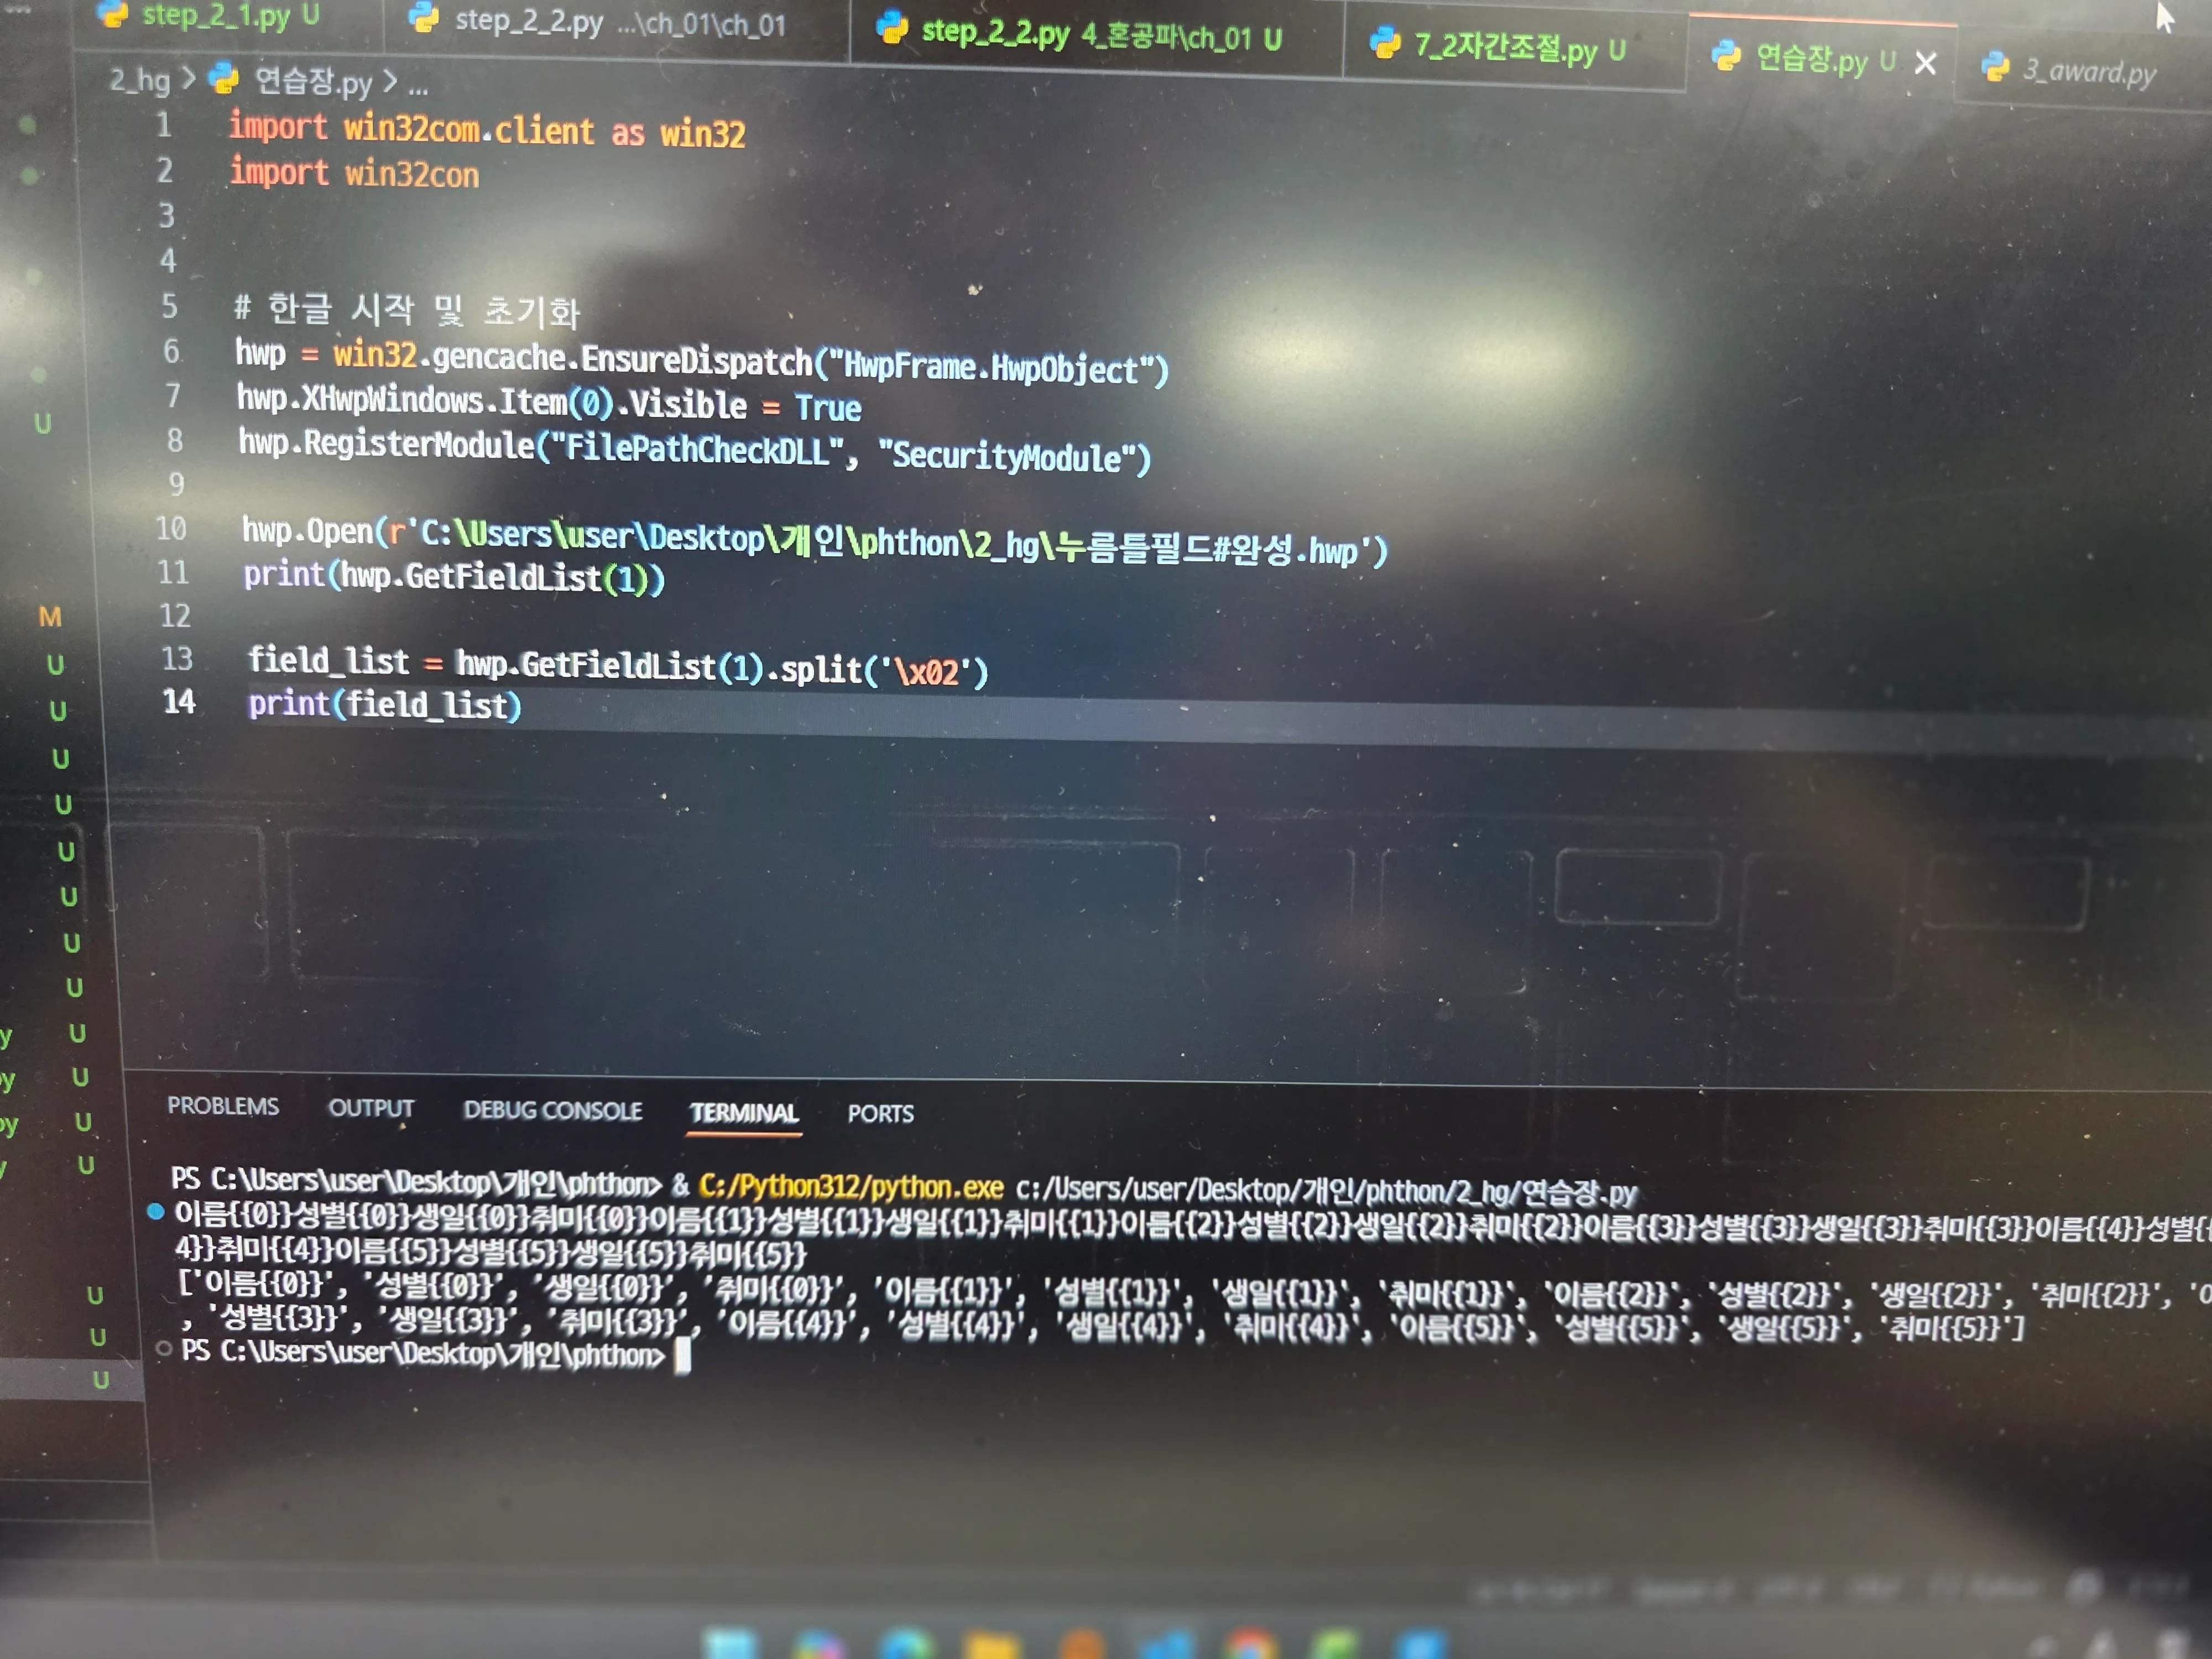Click the 'import win32con' line
This screenshot has height=1659, width=2212.
point(354,173)
